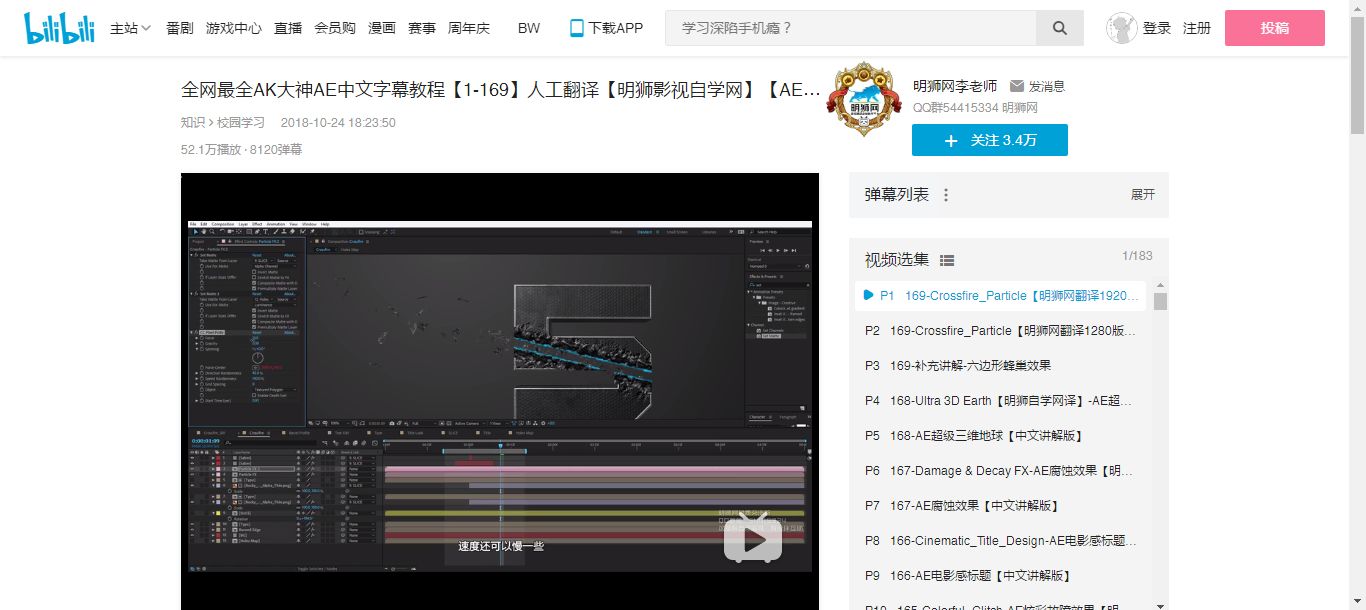Select P6 167-Damage & Decay FX episode
The image size is (1366, 610).
[x=1001, y=470]
